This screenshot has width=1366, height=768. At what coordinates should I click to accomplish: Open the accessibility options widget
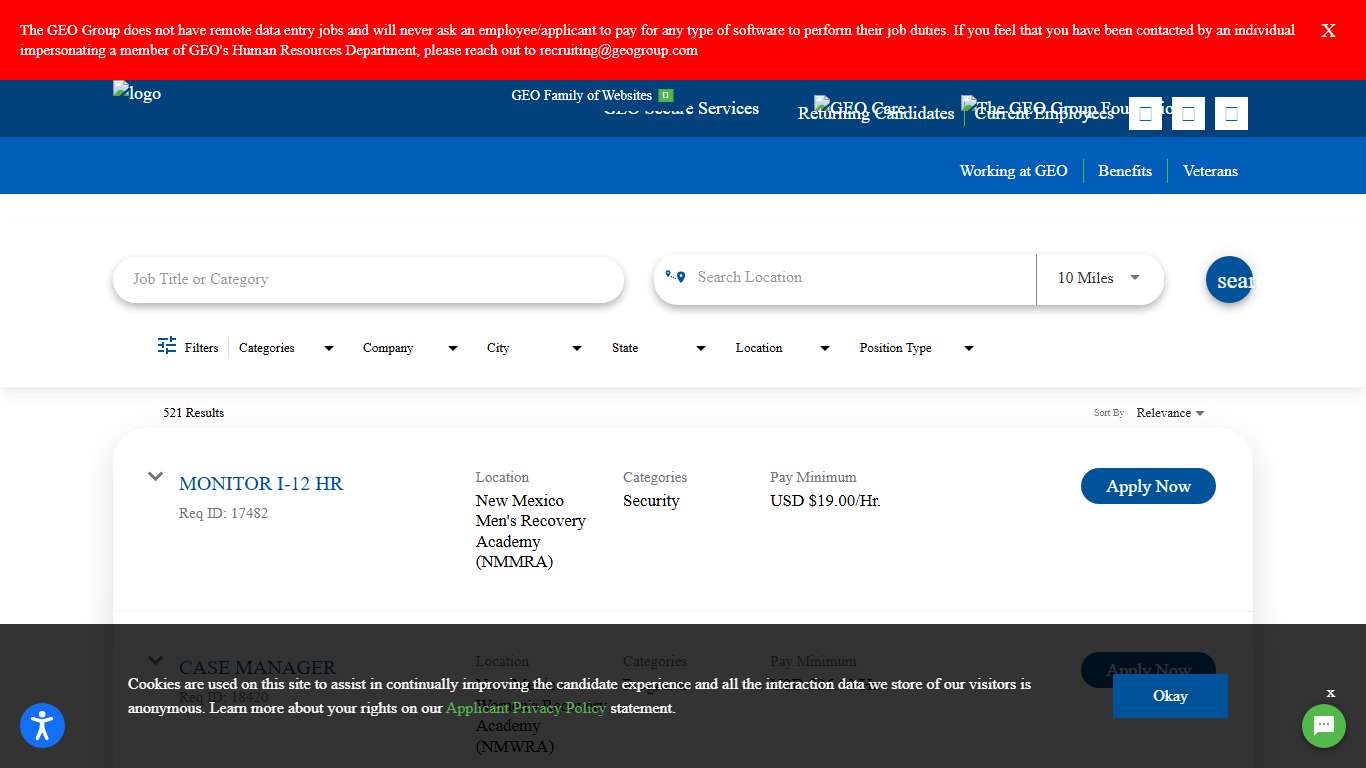click(42, 726)
